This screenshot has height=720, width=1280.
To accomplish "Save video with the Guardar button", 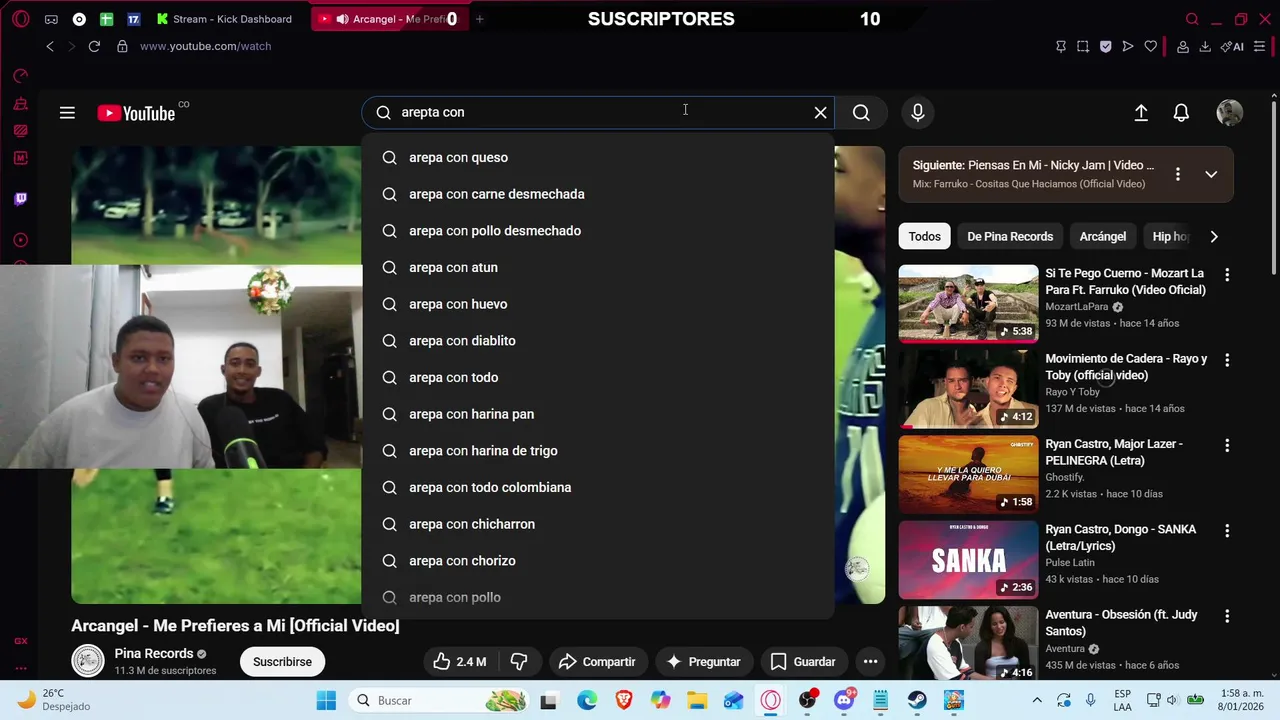I will [803, 662].
